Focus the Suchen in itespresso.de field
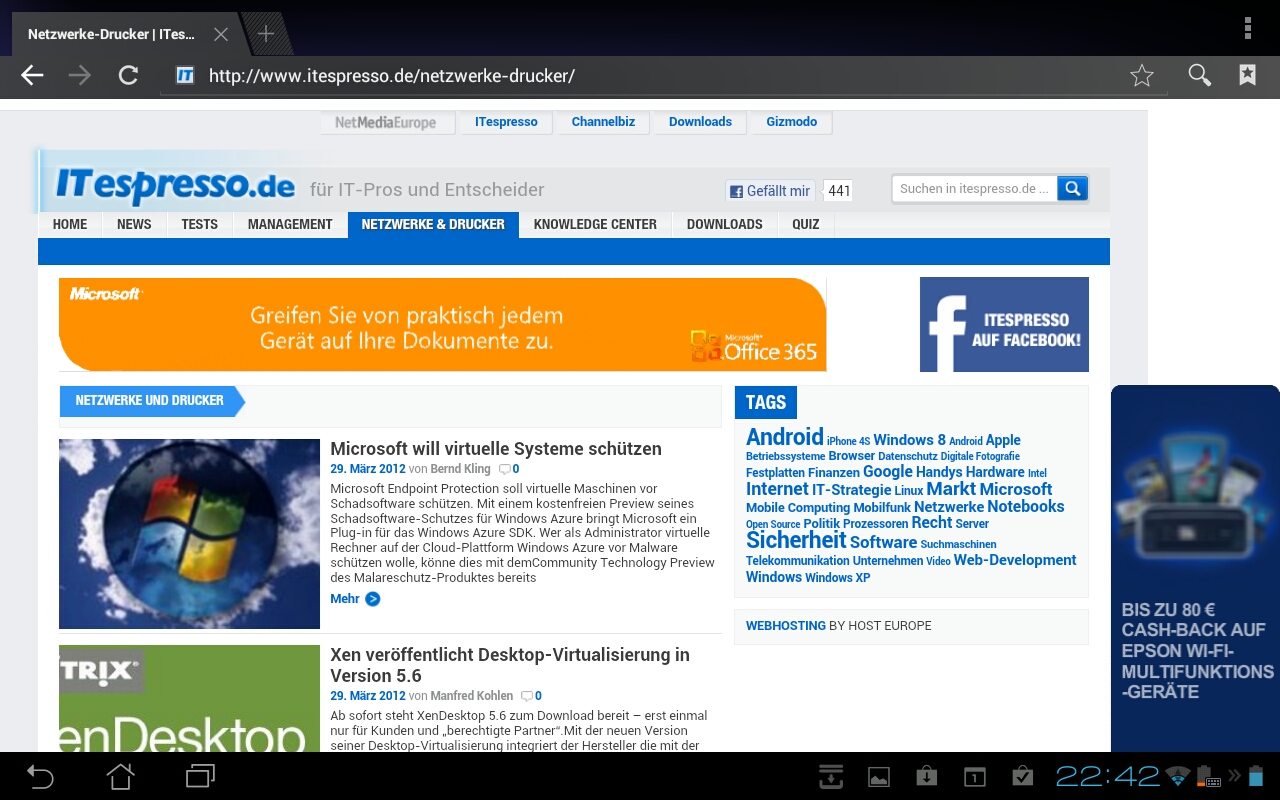The height and width of the screenshot is (800, 1280). [x=975, y=188]
